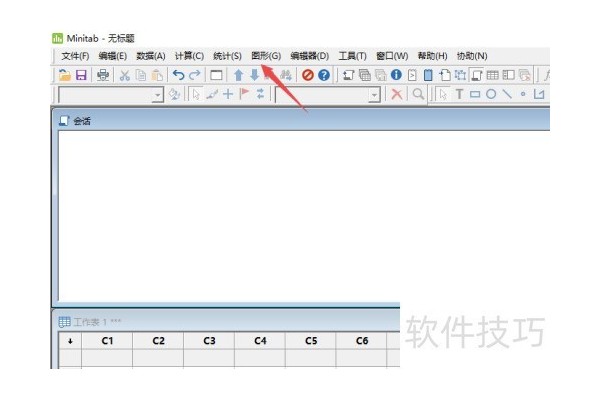
Task: Click the red X delete icon
Action: click(397, 94)
